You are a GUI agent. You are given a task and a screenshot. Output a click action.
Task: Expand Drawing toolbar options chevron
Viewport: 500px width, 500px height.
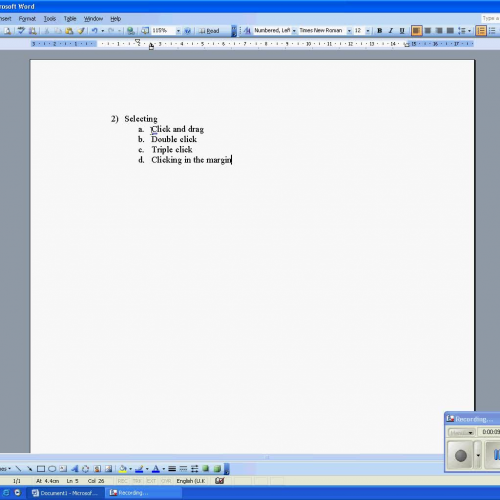227,469
